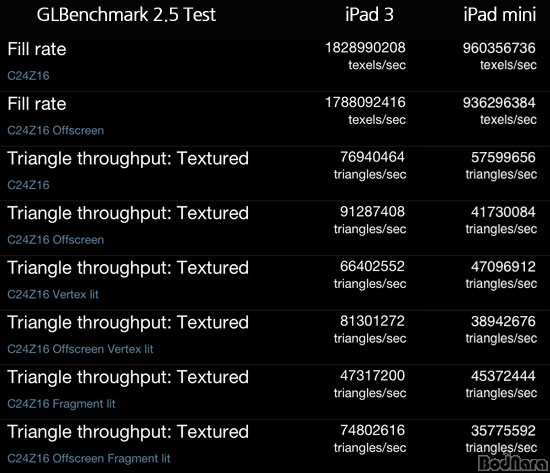Click the GLBenchmark 2.5 Test header
The width and height of the screenshot is (550, 473).
point(126,15)
